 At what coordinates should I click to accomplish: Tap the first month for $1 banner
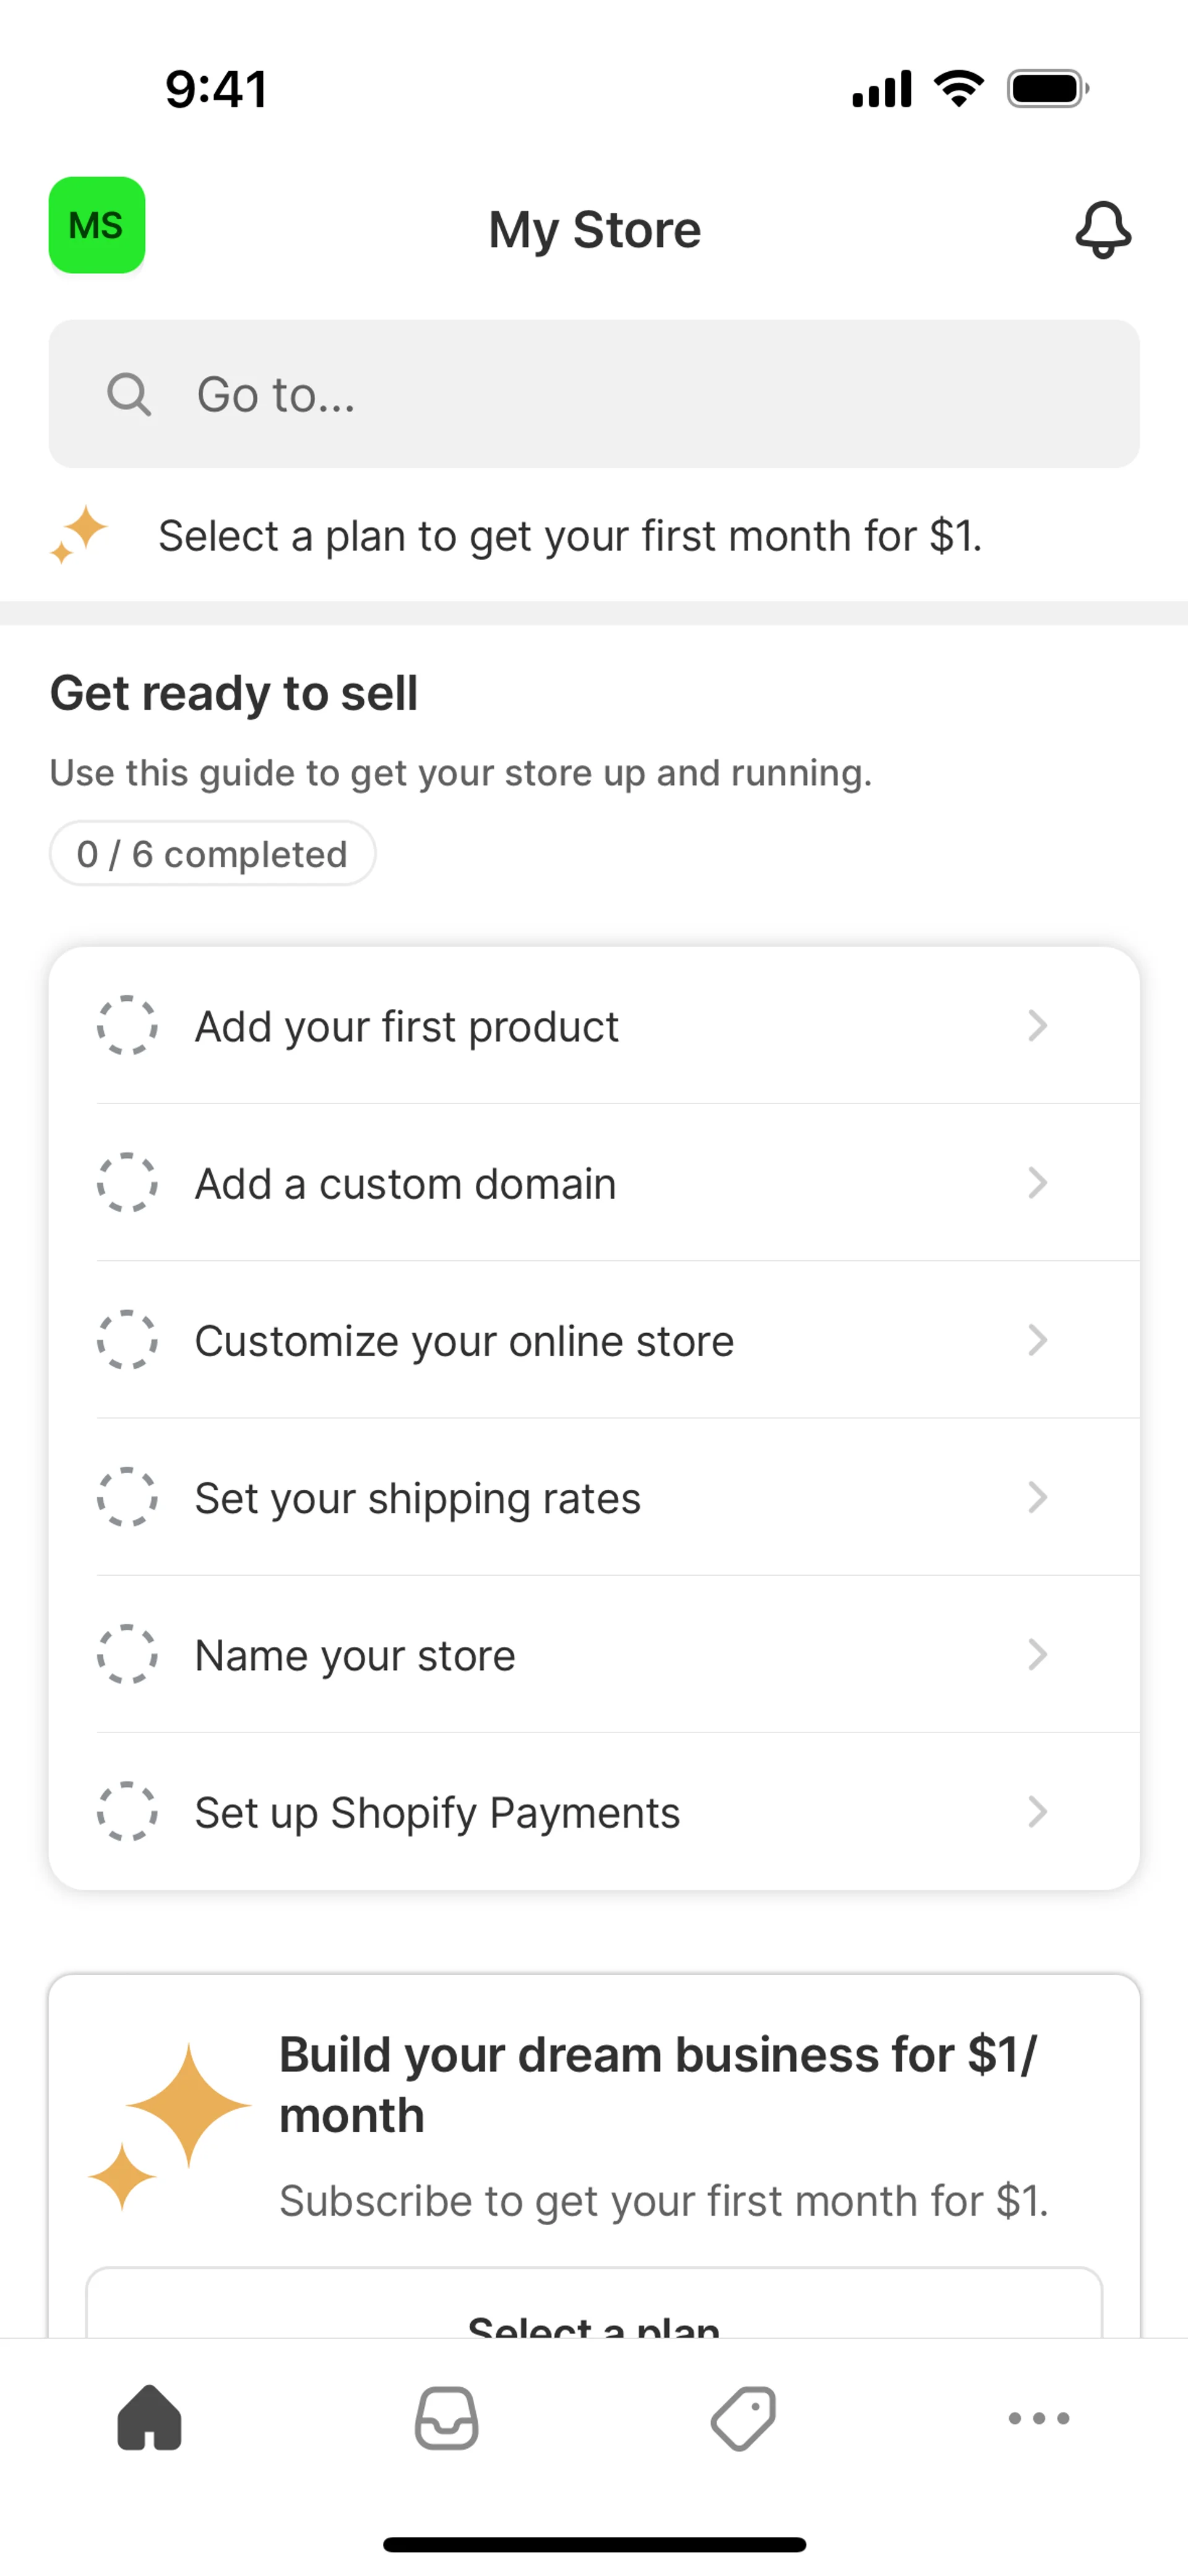point(570,536)
